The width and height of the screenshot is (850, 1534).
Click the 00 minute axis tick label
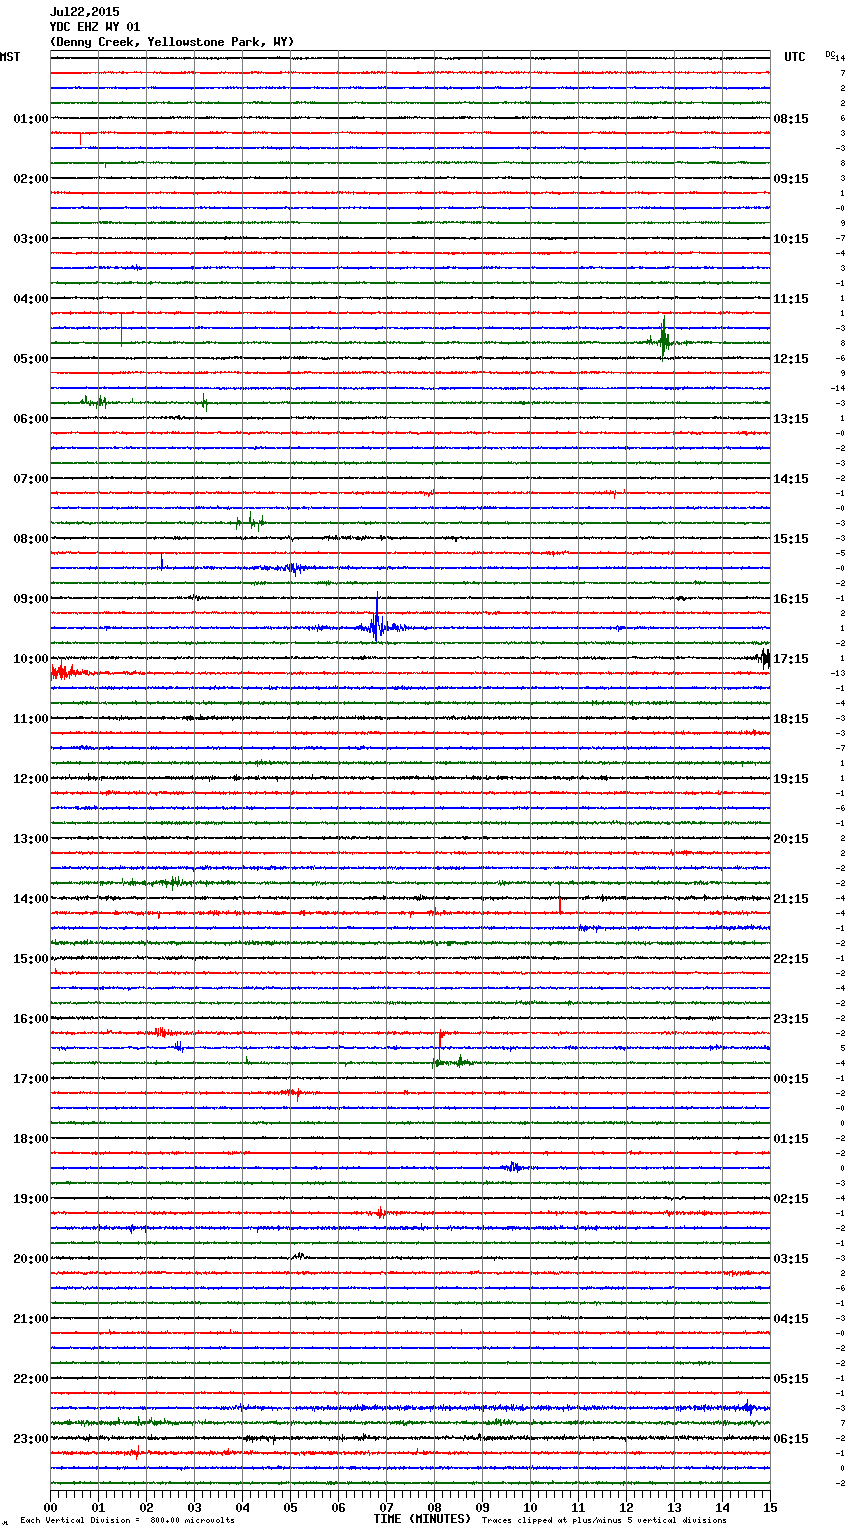click(50, 1508)
